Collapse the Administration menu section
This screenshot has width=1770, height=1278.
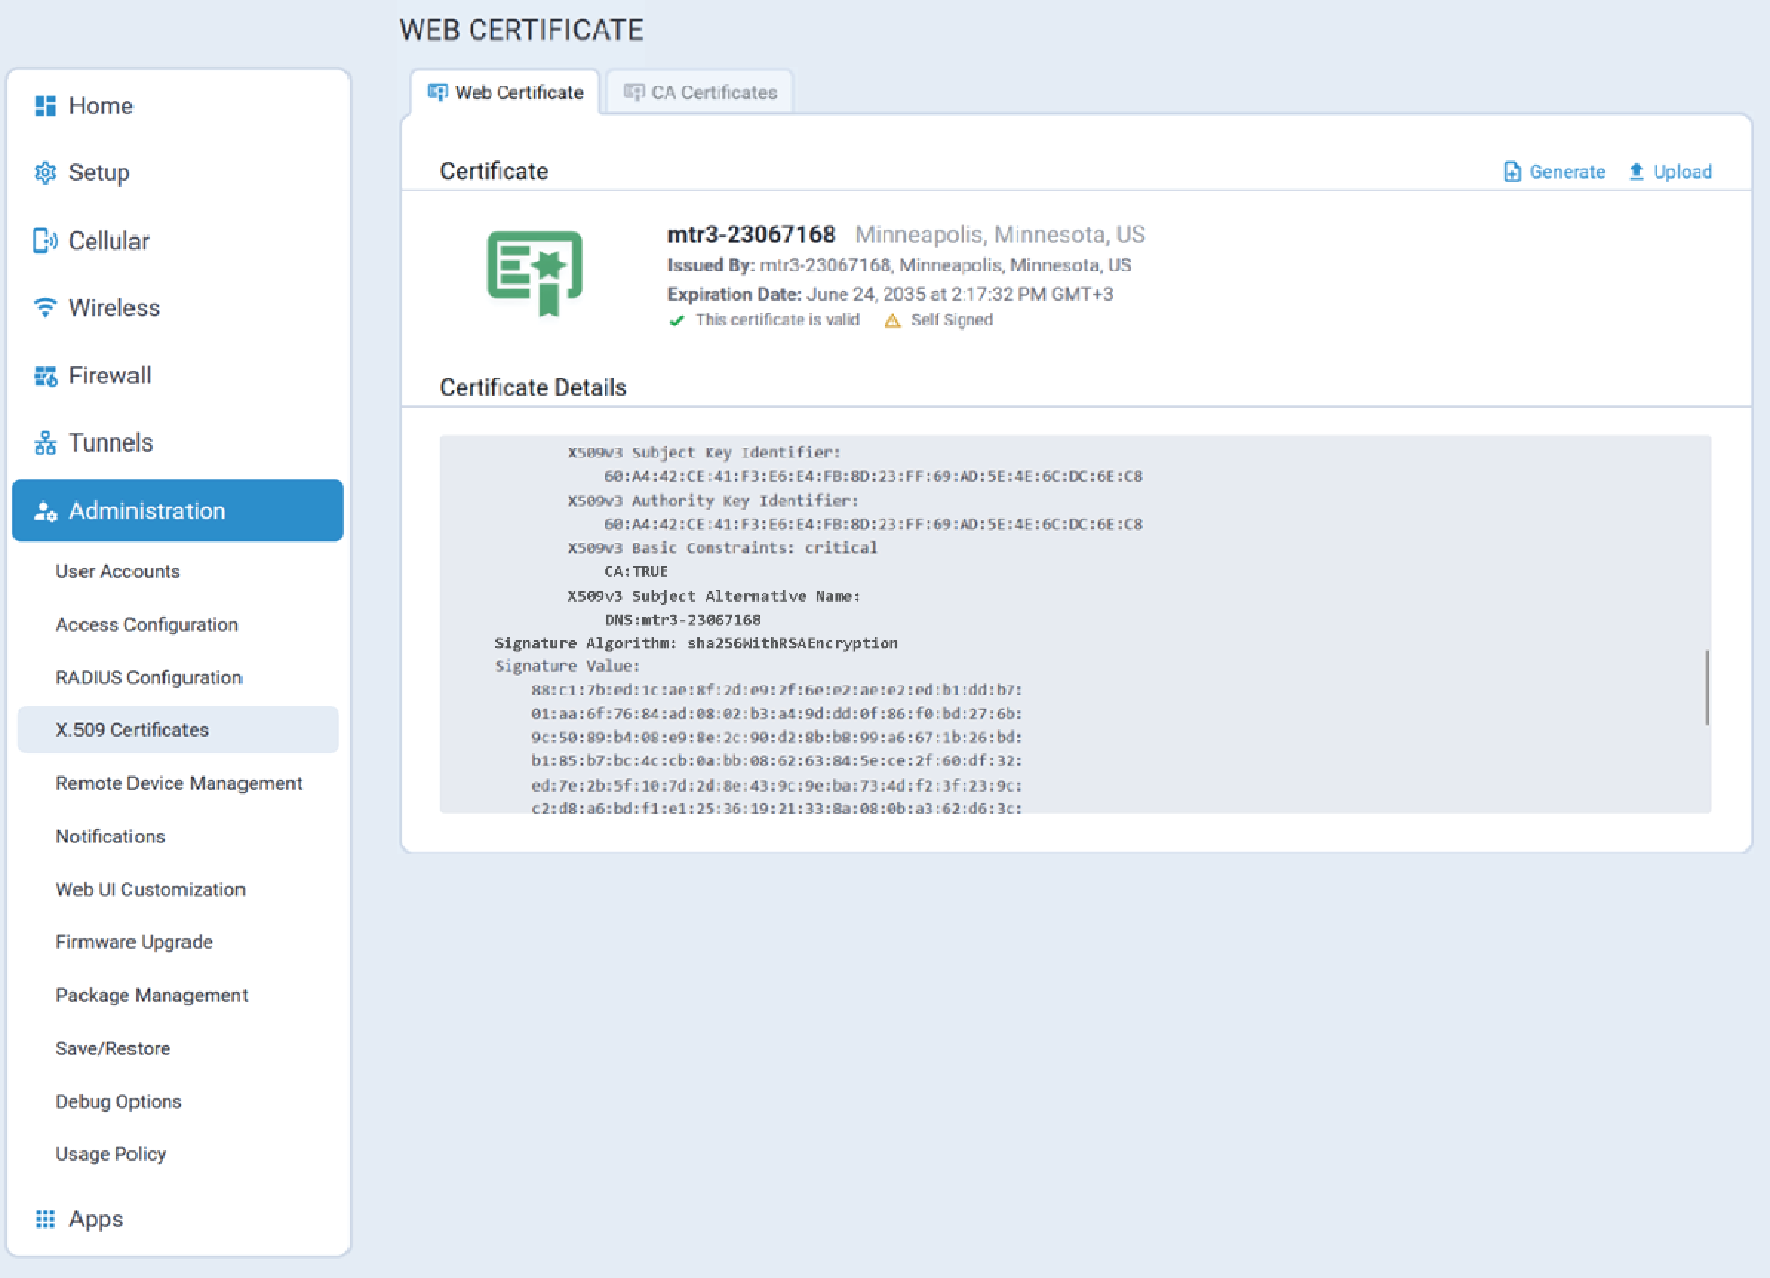177,511
